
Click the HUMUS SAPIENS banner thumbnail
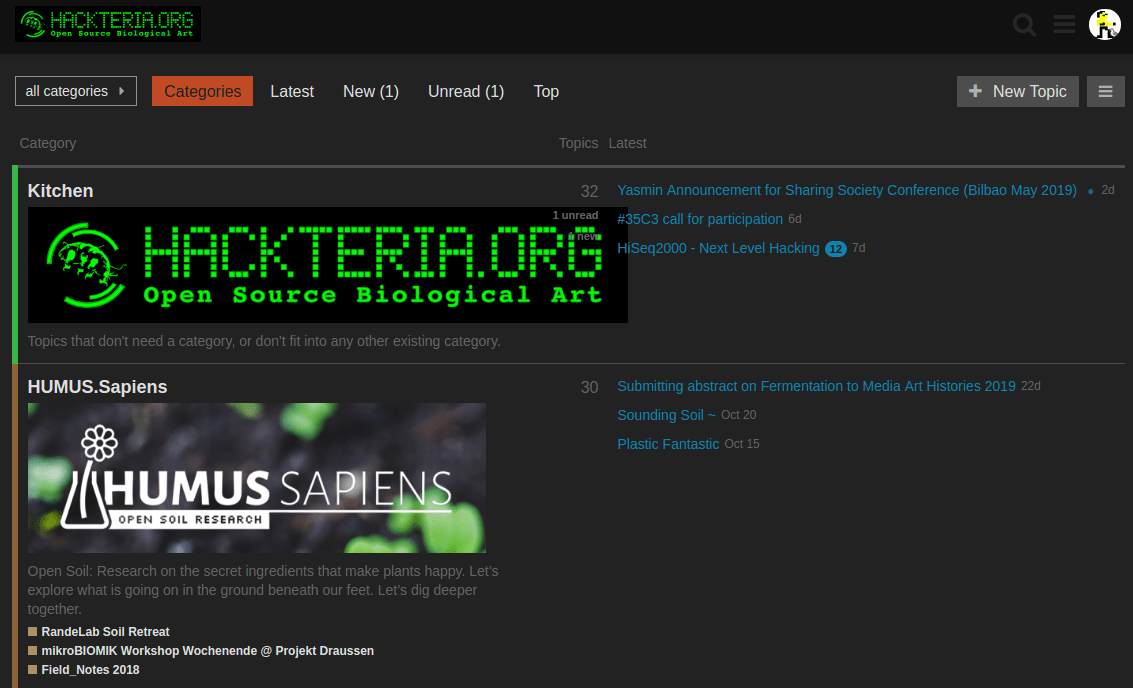(x=257, y=477)
